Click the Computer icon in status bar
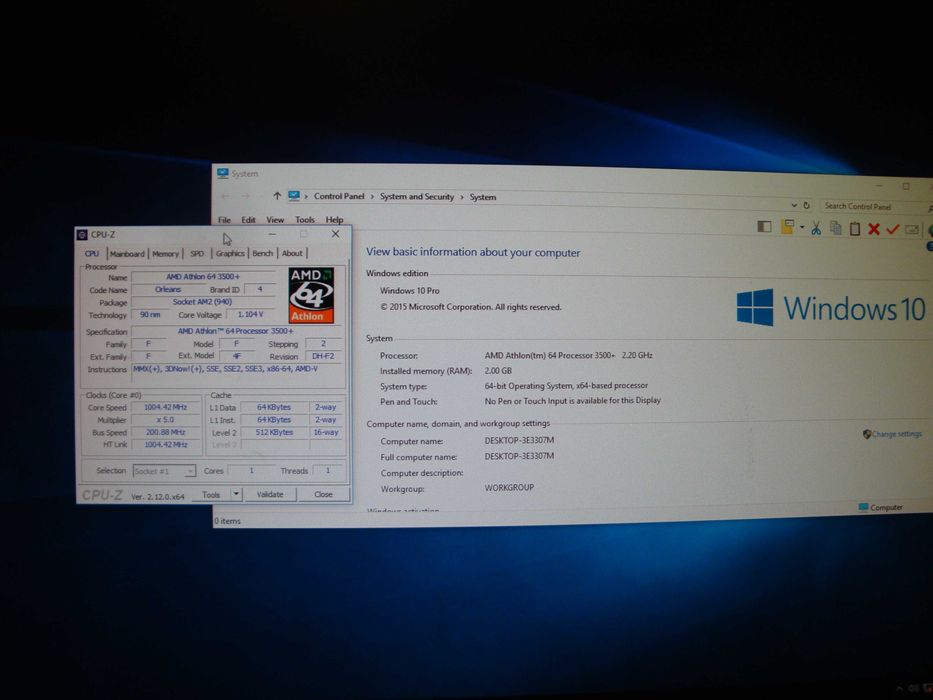Viewport: 933px width, 700px height. tap(863, 507)
